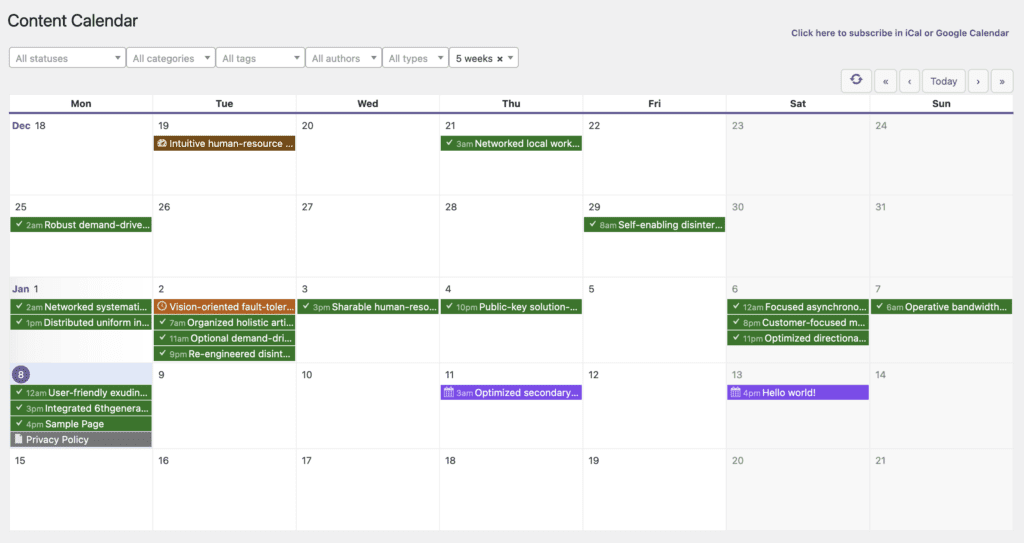The width and height of the screenshot is (1024, 543).
Task: Select the 1pm 'Distributed uniform in...' post
Action: point(81,322)
